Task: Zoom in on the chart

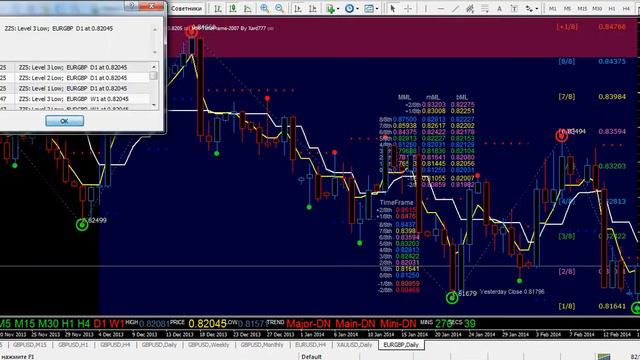Action: coord(265,9)
